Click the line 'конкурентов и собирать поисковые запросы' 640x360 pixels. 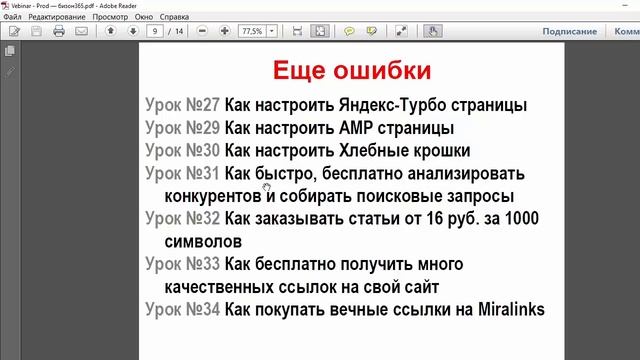(339, 196)
